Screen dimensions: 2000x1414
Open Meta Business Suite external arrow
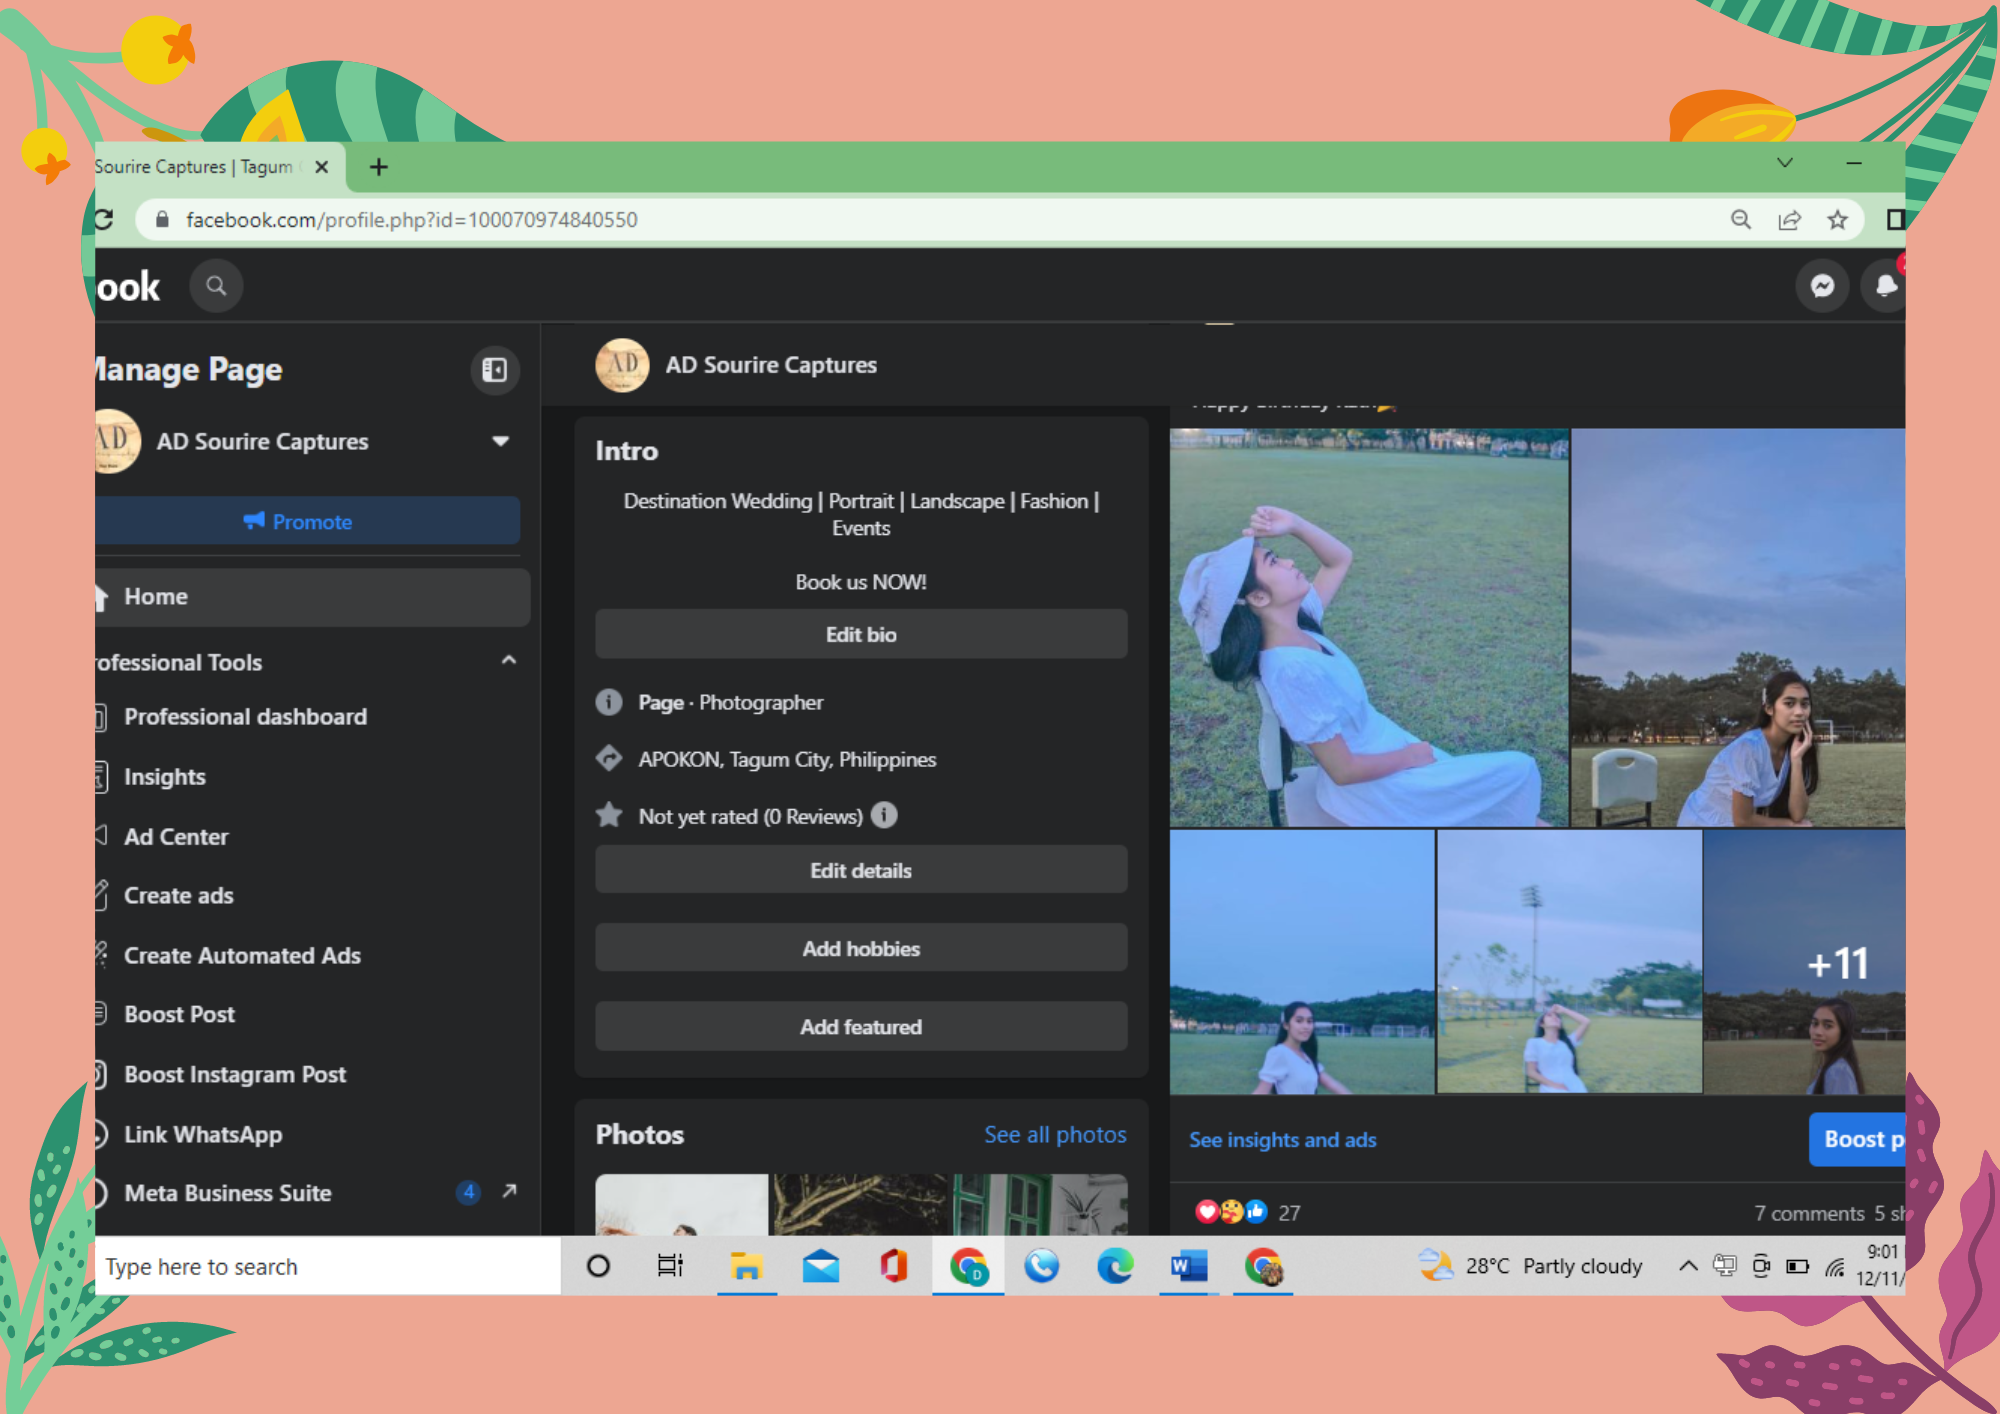click(x=509, y=1191)
